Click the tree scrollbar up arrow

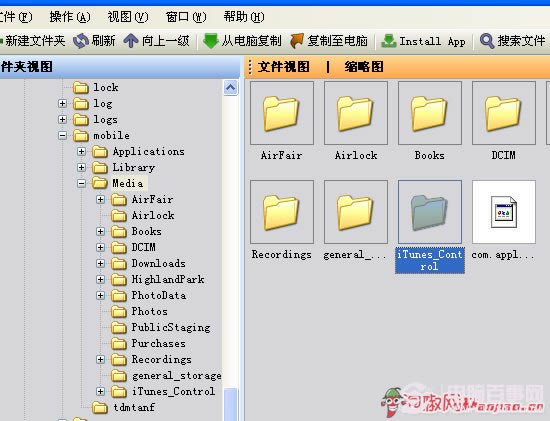230,88
